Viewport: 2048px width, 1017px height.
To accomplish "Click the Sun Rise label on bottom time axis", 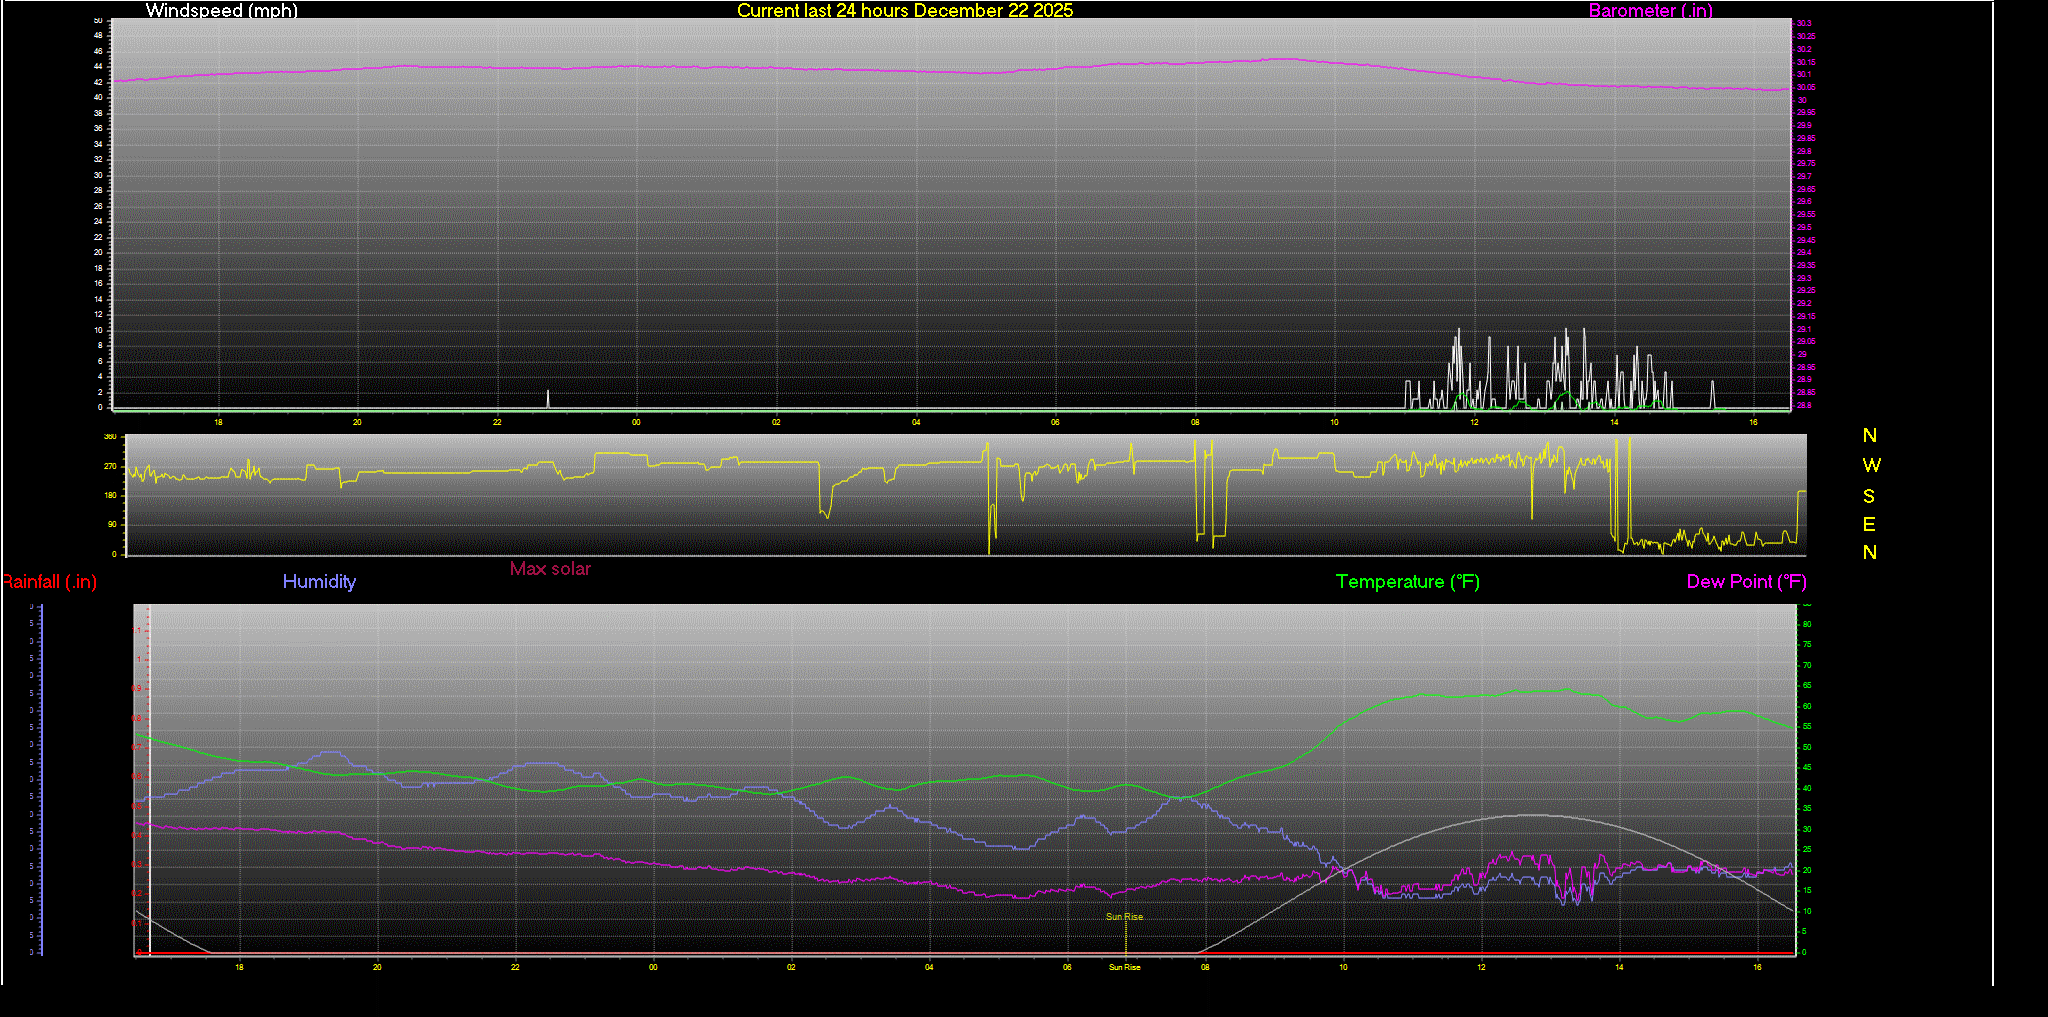I will click(1124, 967).
